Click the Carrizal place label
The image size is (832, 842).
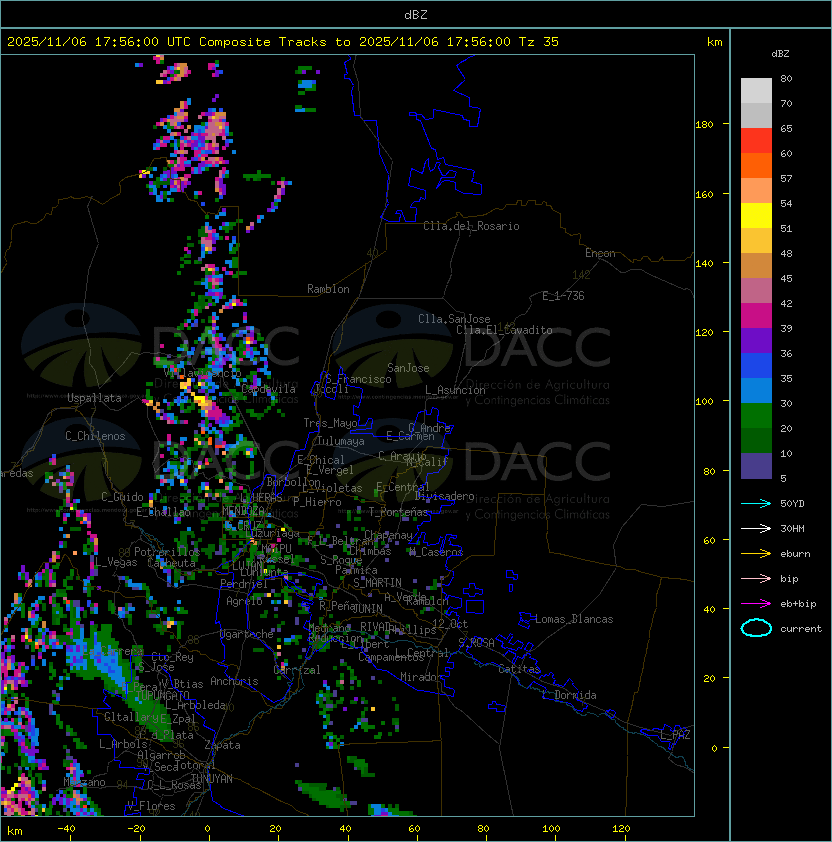click(x=297, y=670)
